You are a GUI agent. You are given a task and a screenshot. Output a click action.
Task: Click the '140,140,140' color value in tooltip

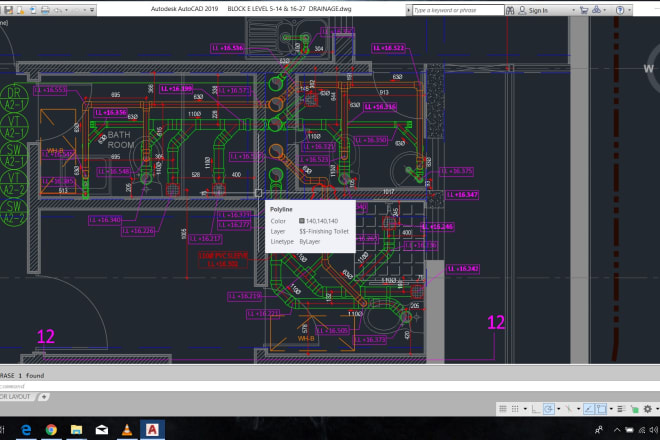point(322,221)
